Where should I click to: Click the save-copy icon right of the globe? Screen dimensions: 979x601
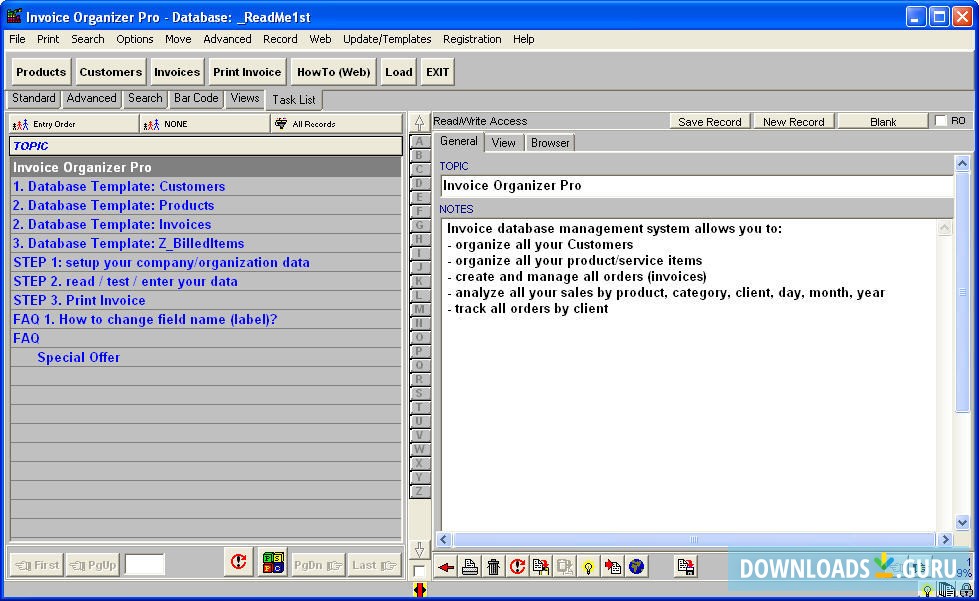(x=686, y=567)
